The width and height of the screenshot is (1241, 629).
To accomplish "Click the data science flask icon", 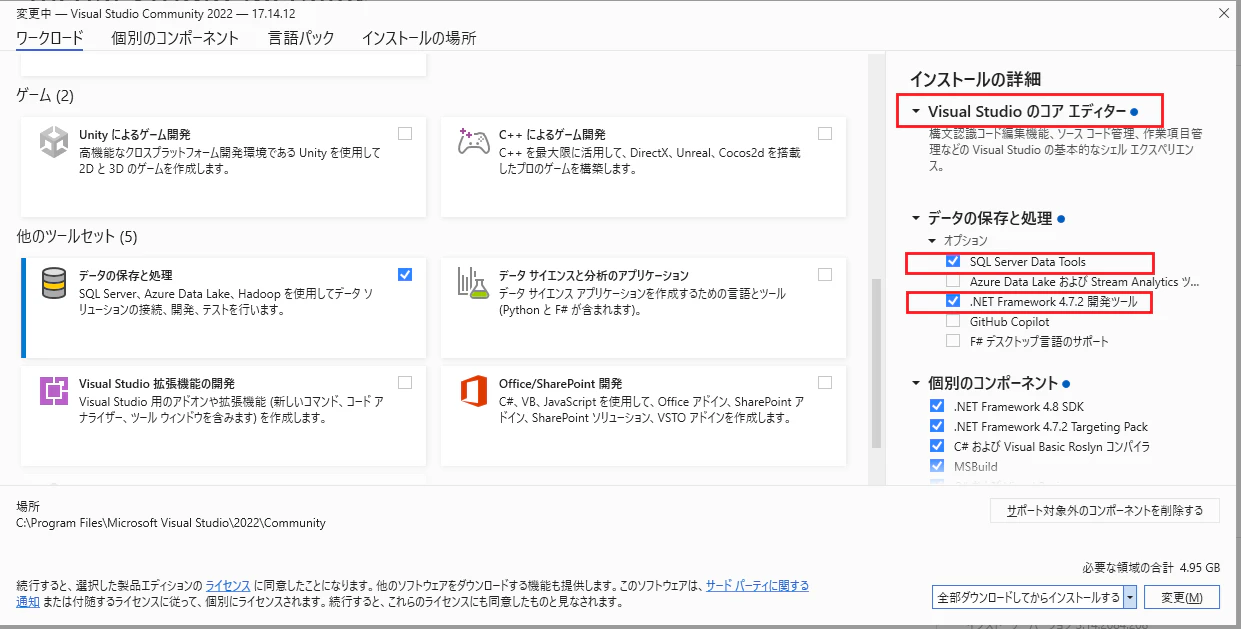I will pyautogui.click(x=474, y=283).
